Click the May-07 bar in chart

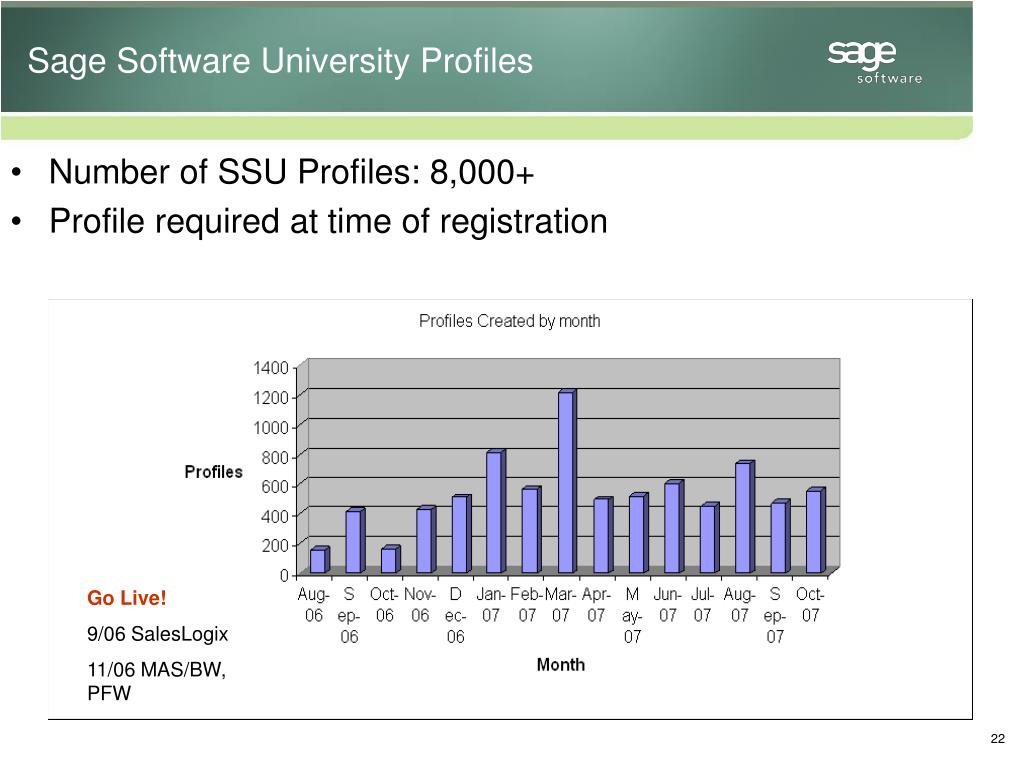point(638,534)
